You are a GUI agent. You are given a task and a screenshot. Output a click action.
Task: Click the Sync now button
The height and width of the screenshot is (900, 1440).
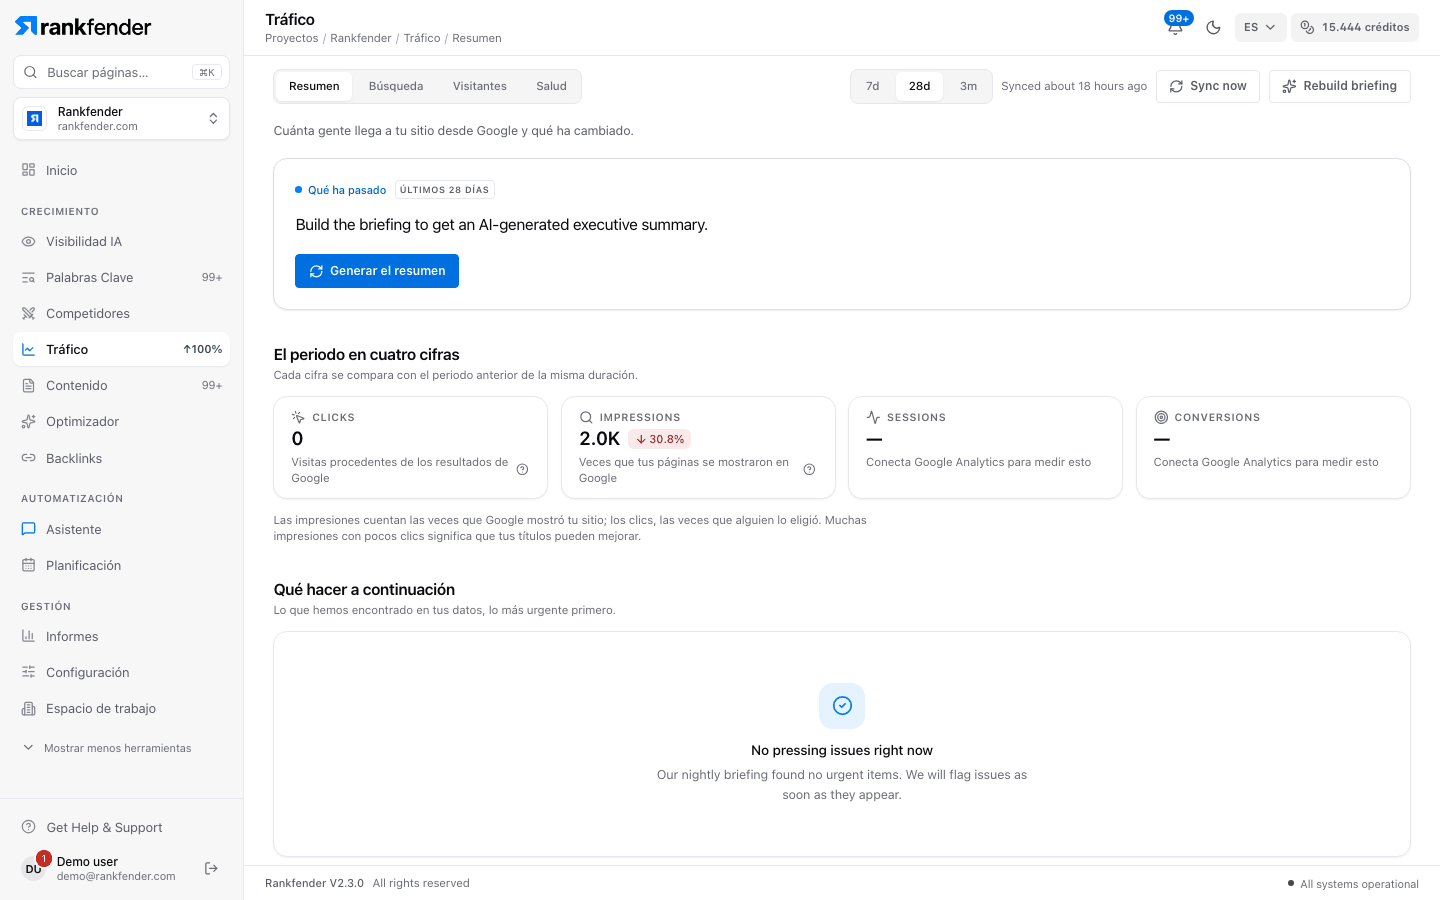[1208, 86]
